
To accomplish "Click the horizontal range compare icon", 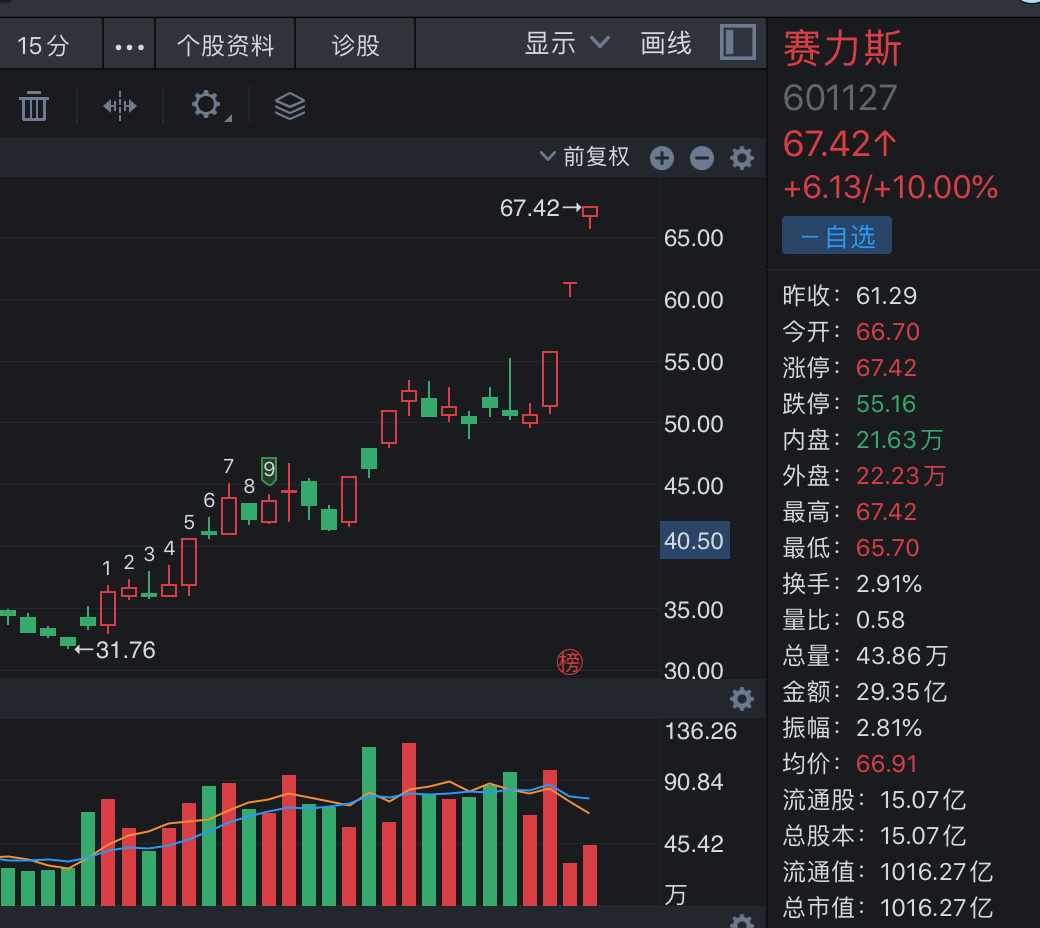I will [x=120, y=105].
